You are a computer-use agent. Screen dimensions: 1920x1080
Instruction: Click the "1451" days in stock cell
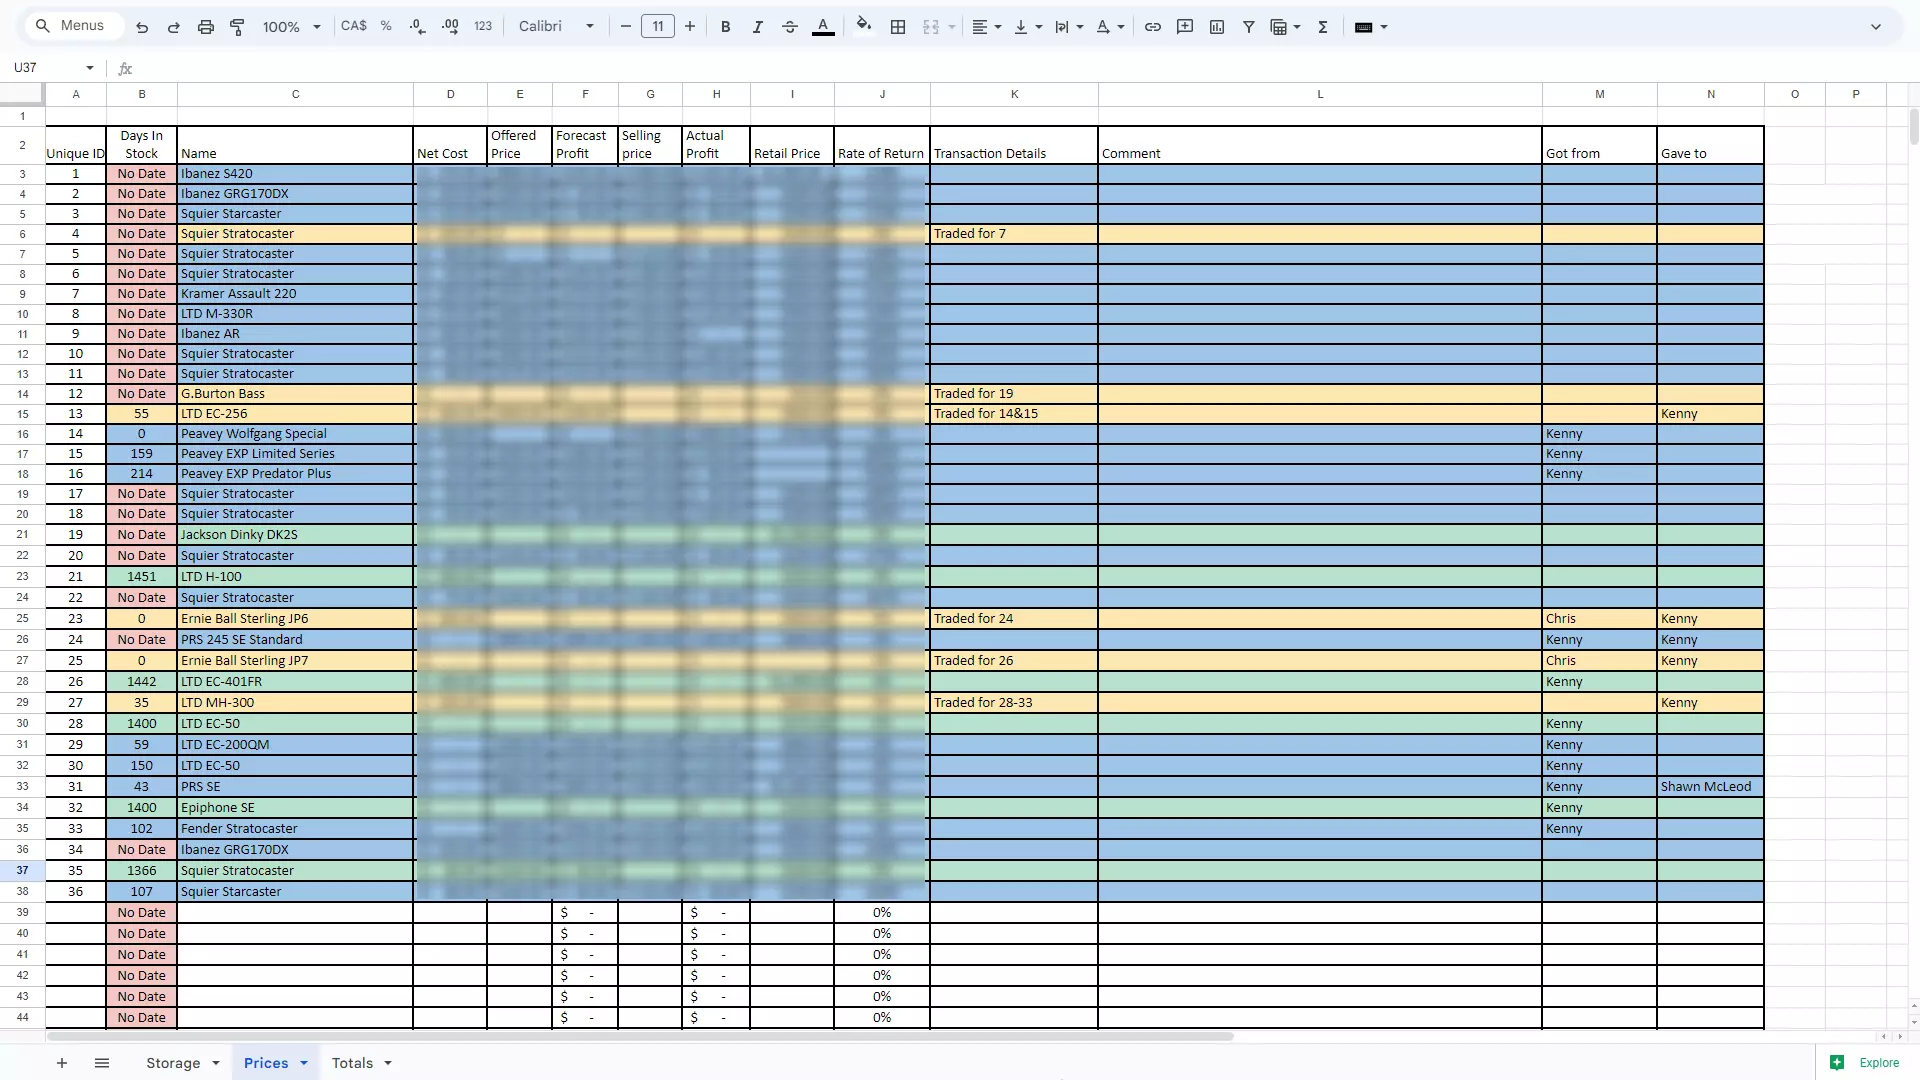[x=141, y=577]
